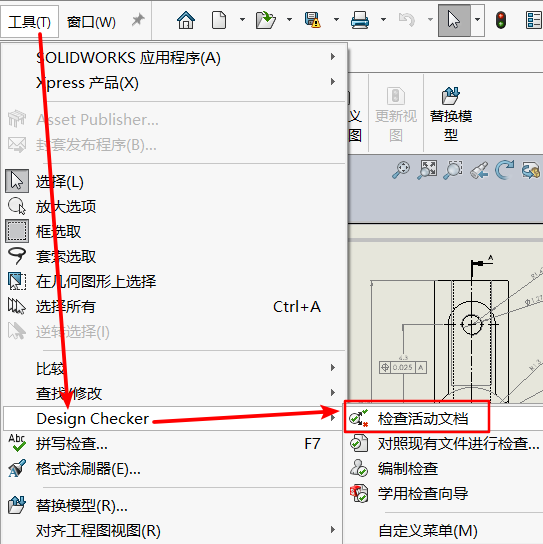Print using the printer icon
Screen dimensions: 543x544
tap(360, 20)
